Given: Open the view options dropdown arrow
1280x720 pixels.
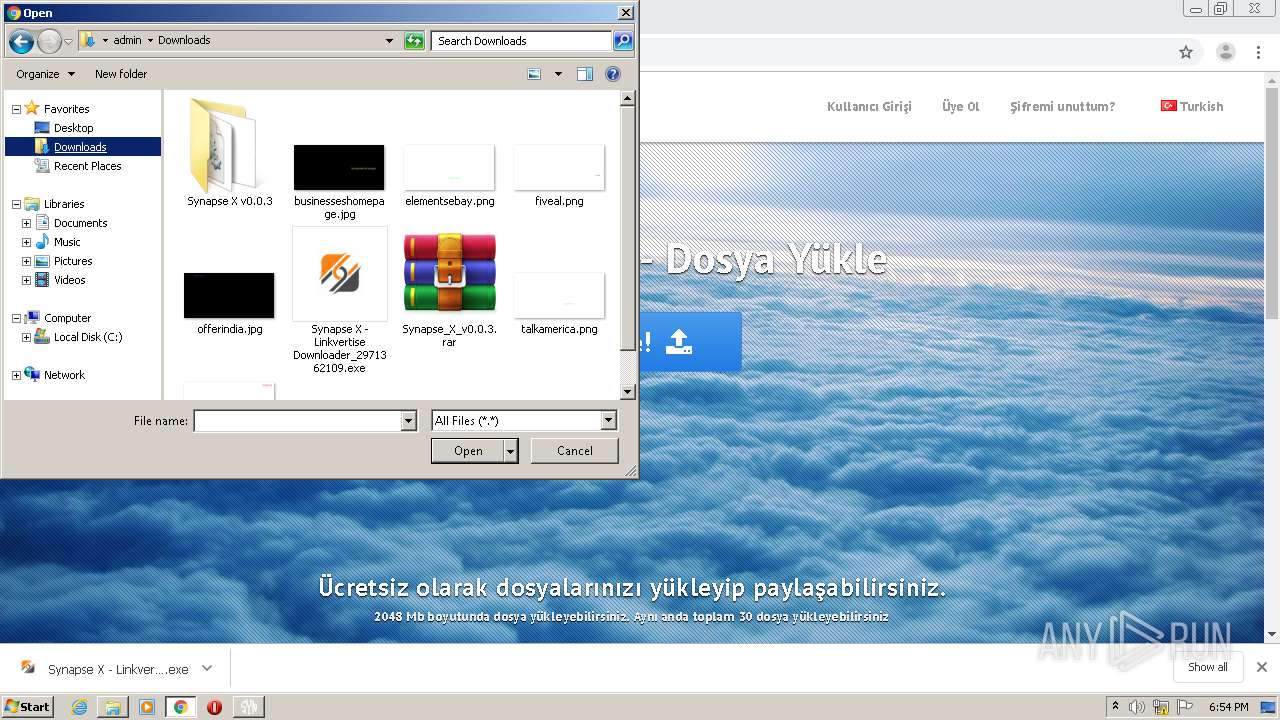Looking at the screenshot, I should [x=558, y=74].
